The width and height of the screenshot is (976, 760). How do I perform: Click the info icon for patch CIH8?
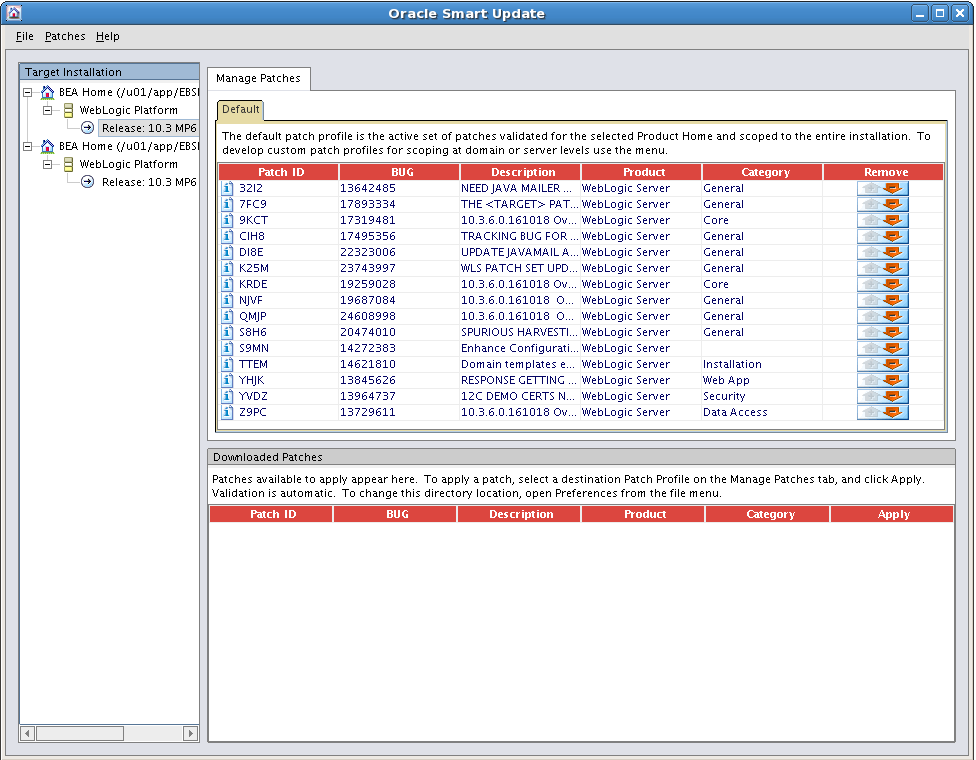pos(228,237)
